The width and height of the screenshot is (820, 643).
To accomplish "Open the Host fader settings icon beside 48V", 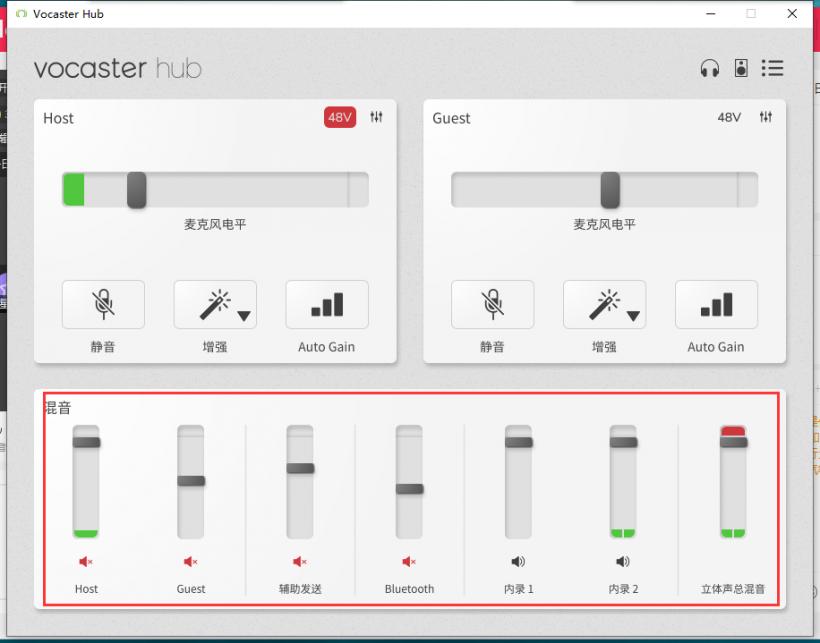I will pos(376,117).
